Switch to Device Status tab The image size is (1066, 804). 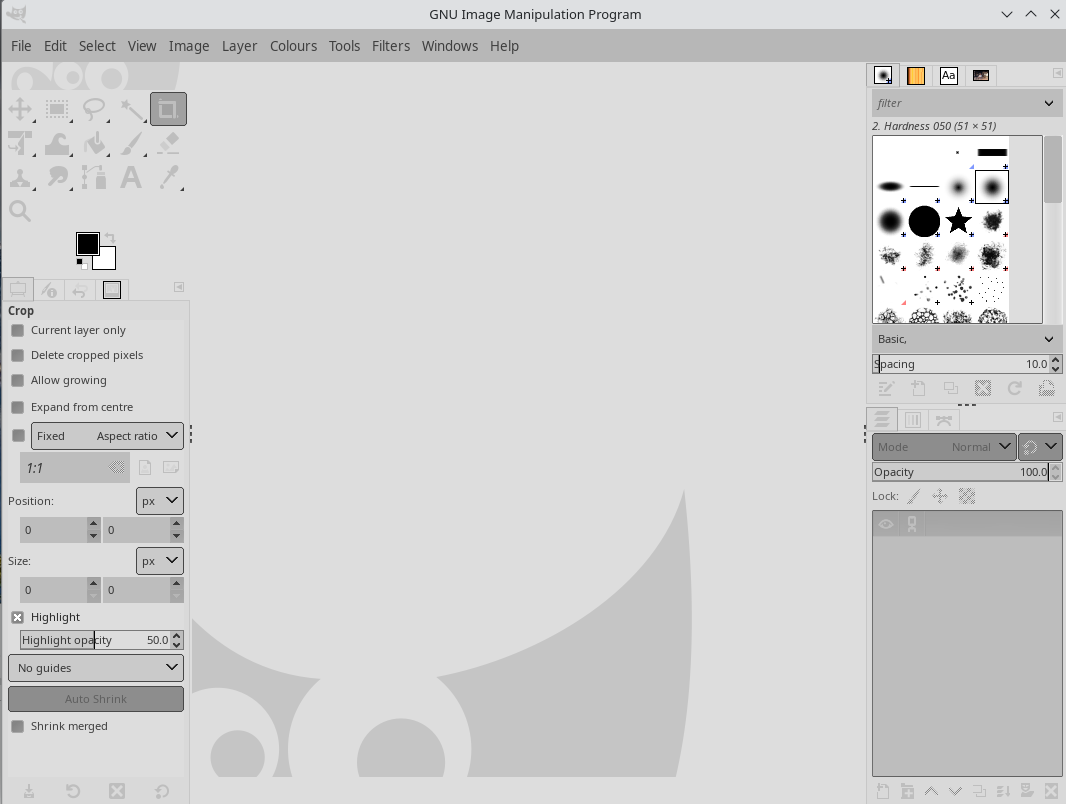point(49,290)
